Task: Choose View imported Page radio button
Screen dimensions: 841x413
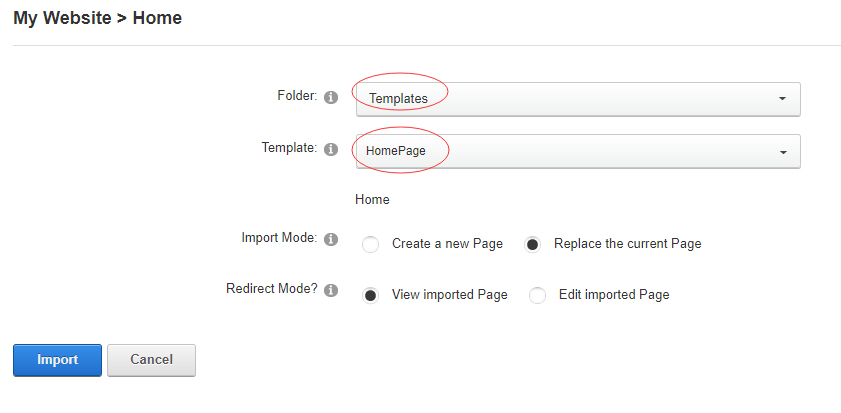Action: [x=371, y=295]
